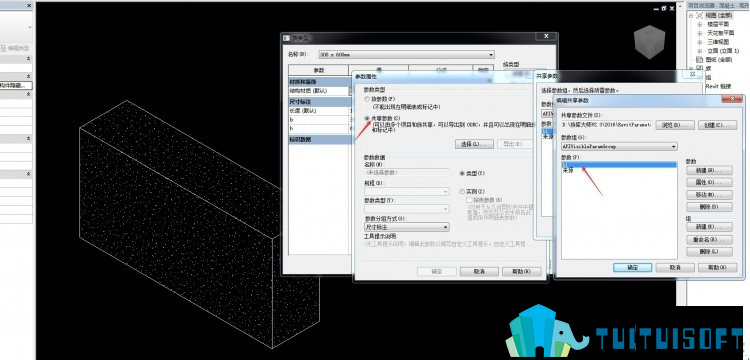Image resolution: width=750 pixels, height=360 pixels.
Task: Click 取消 in the 编辑共享参数 dialog
Action: [675, 267]
